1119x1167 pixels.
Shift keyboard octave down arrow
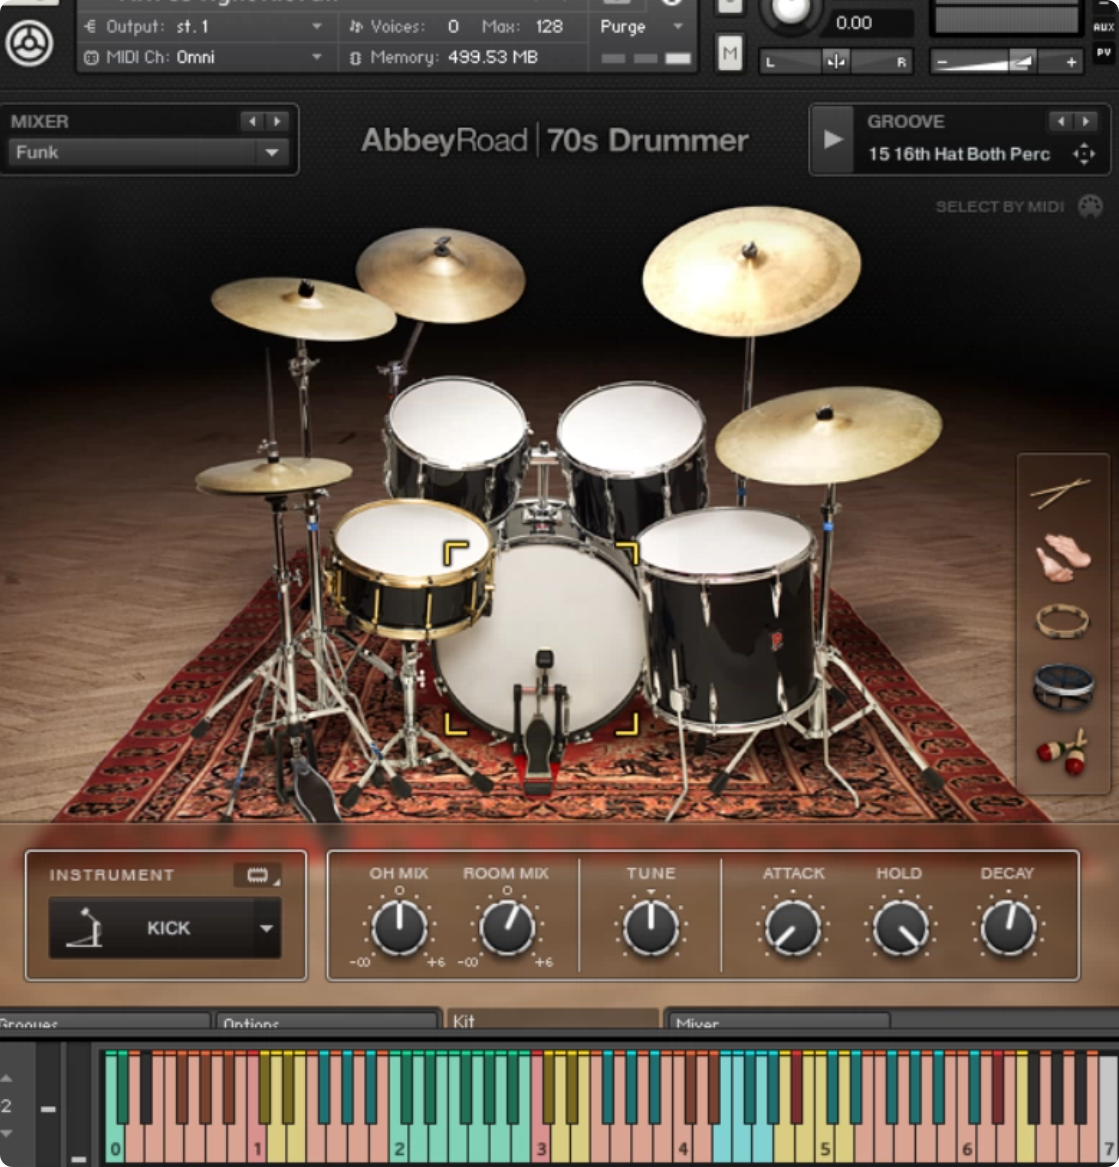point(7,1134)
